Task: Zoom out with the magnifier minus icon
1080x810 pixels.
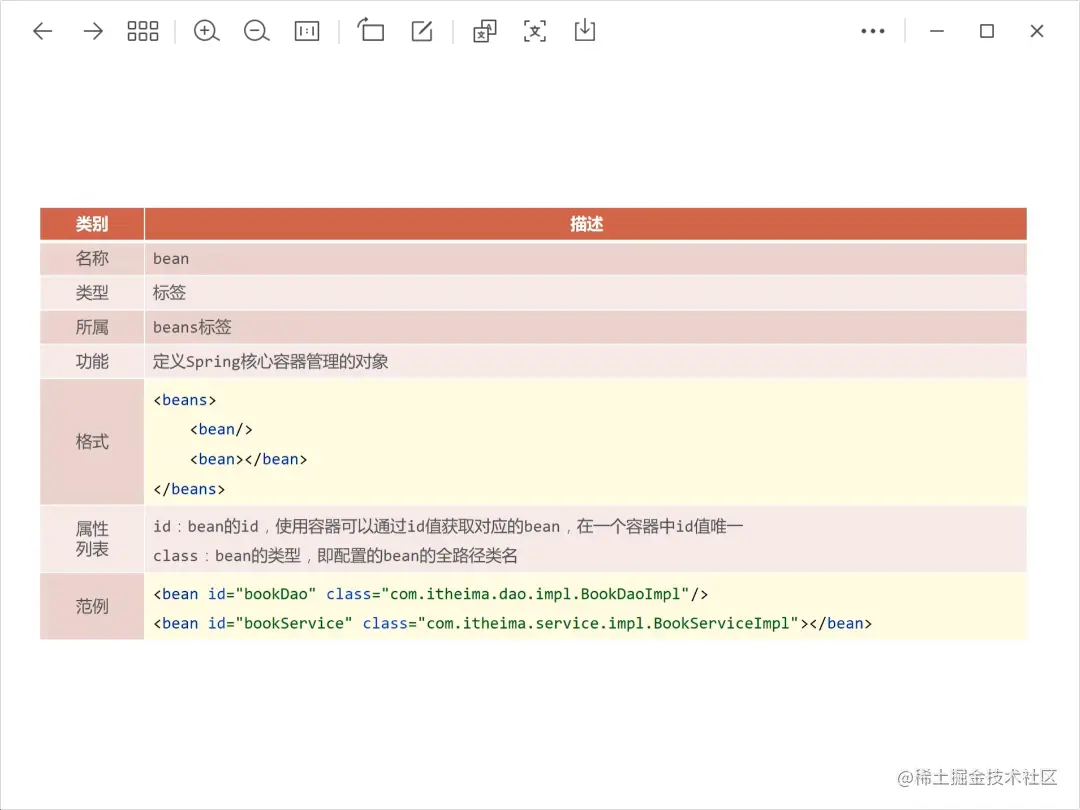Action: click(256, 31)
